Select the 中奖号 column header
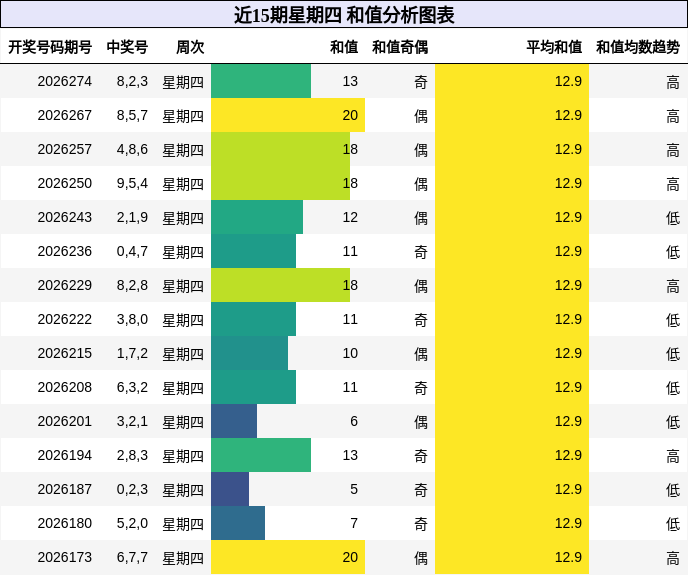The image size is (688, 575). click(x=127, y=47)
